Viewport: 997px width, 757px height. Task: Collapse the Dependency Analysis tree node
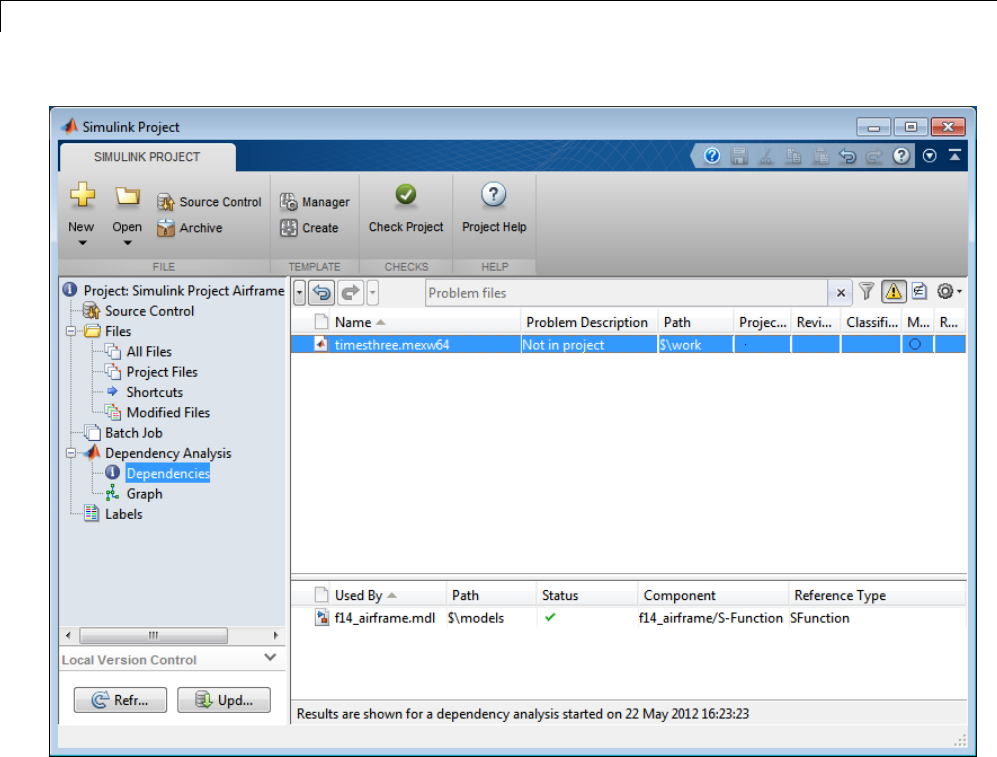coord(71,453)
